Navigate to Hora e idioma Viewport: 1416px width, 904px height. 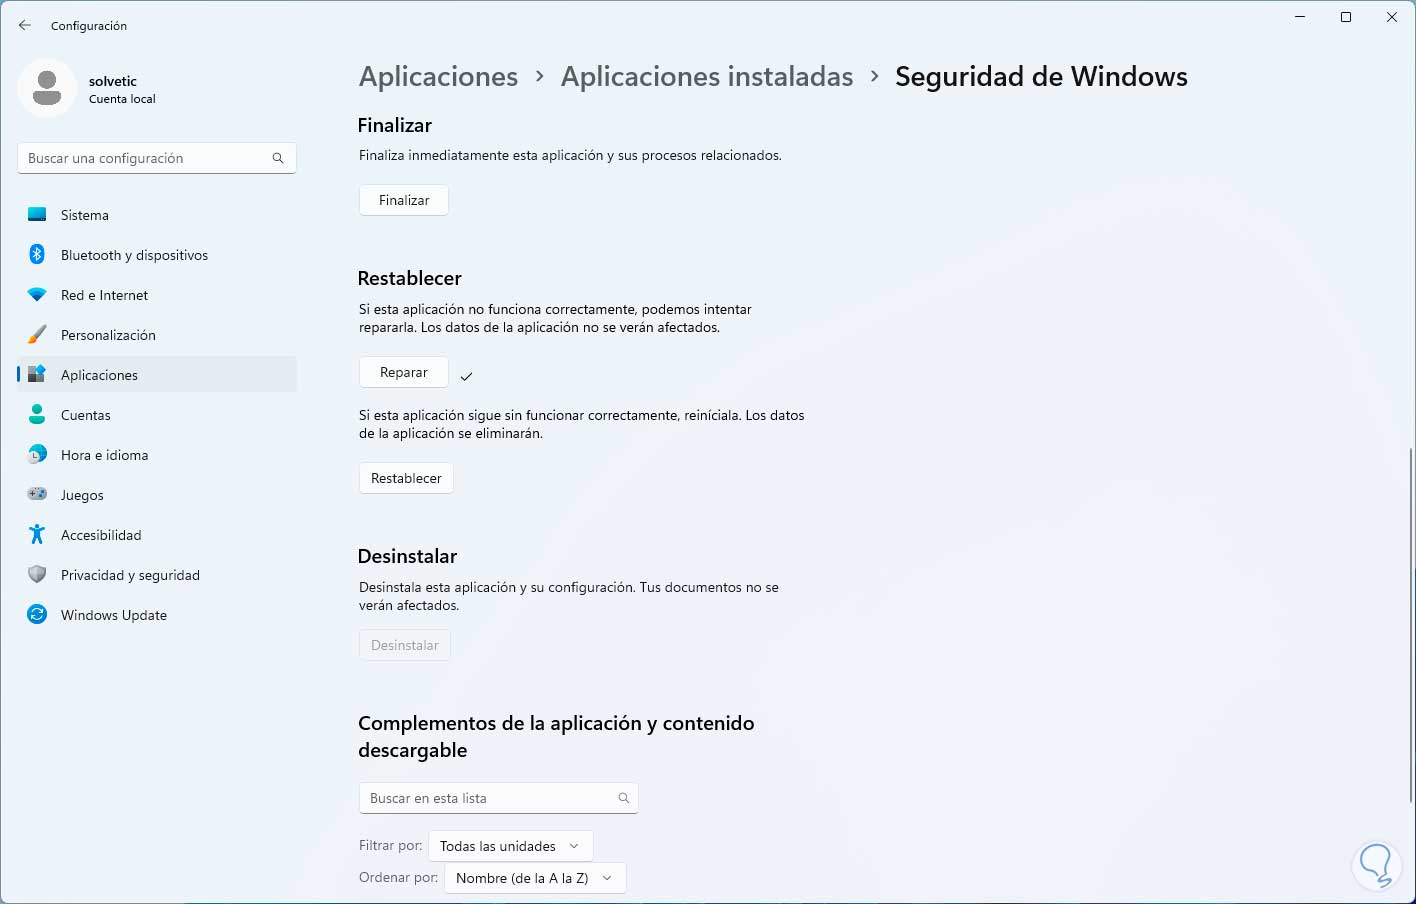pyautogui.click(x=157, y=455)
